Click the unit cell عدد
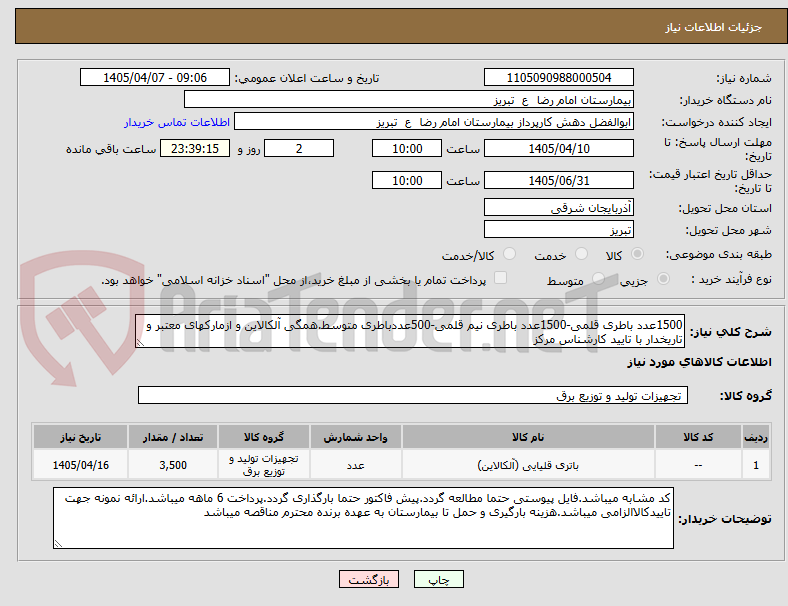Screen dimensions: 788x606 coord(355,465)
